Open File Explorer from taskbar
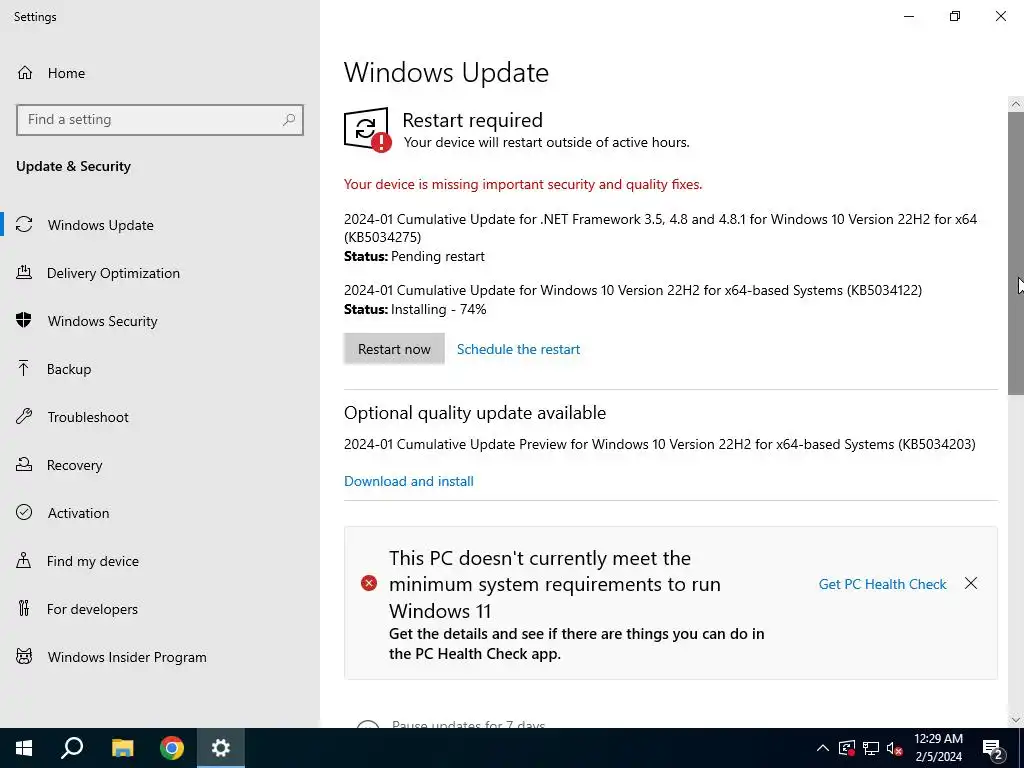The height and width of the screenshot is (768, 1024). (x=122, y=748)
